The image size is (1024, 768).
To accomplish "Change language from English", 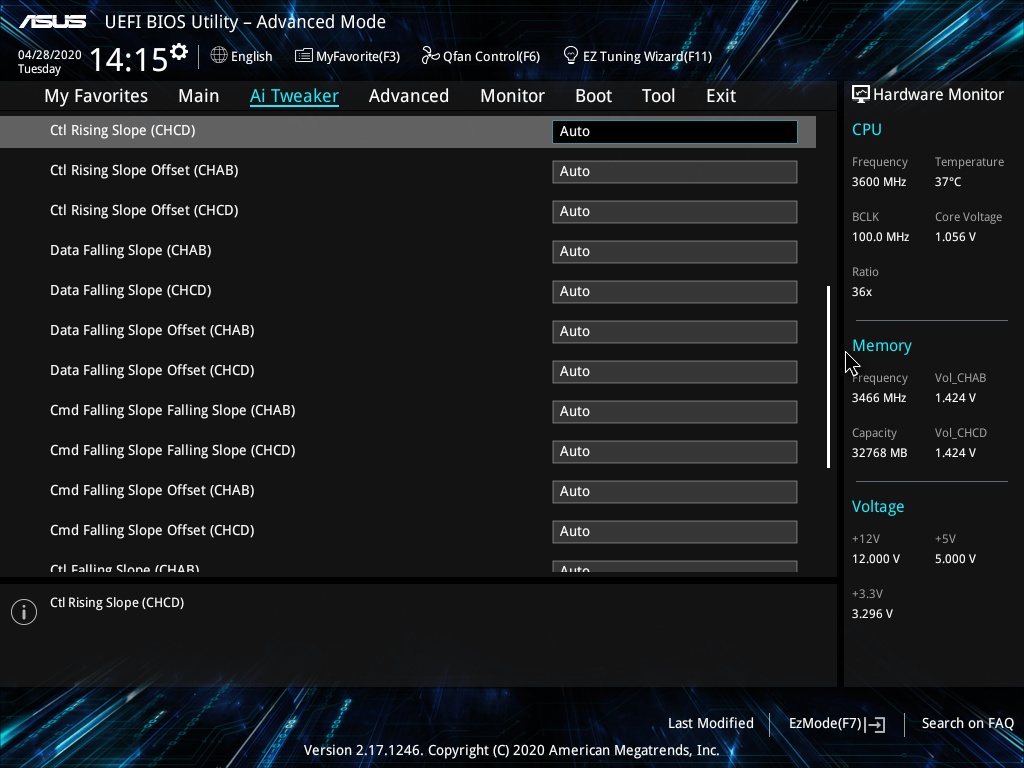I will click(251, 57).
